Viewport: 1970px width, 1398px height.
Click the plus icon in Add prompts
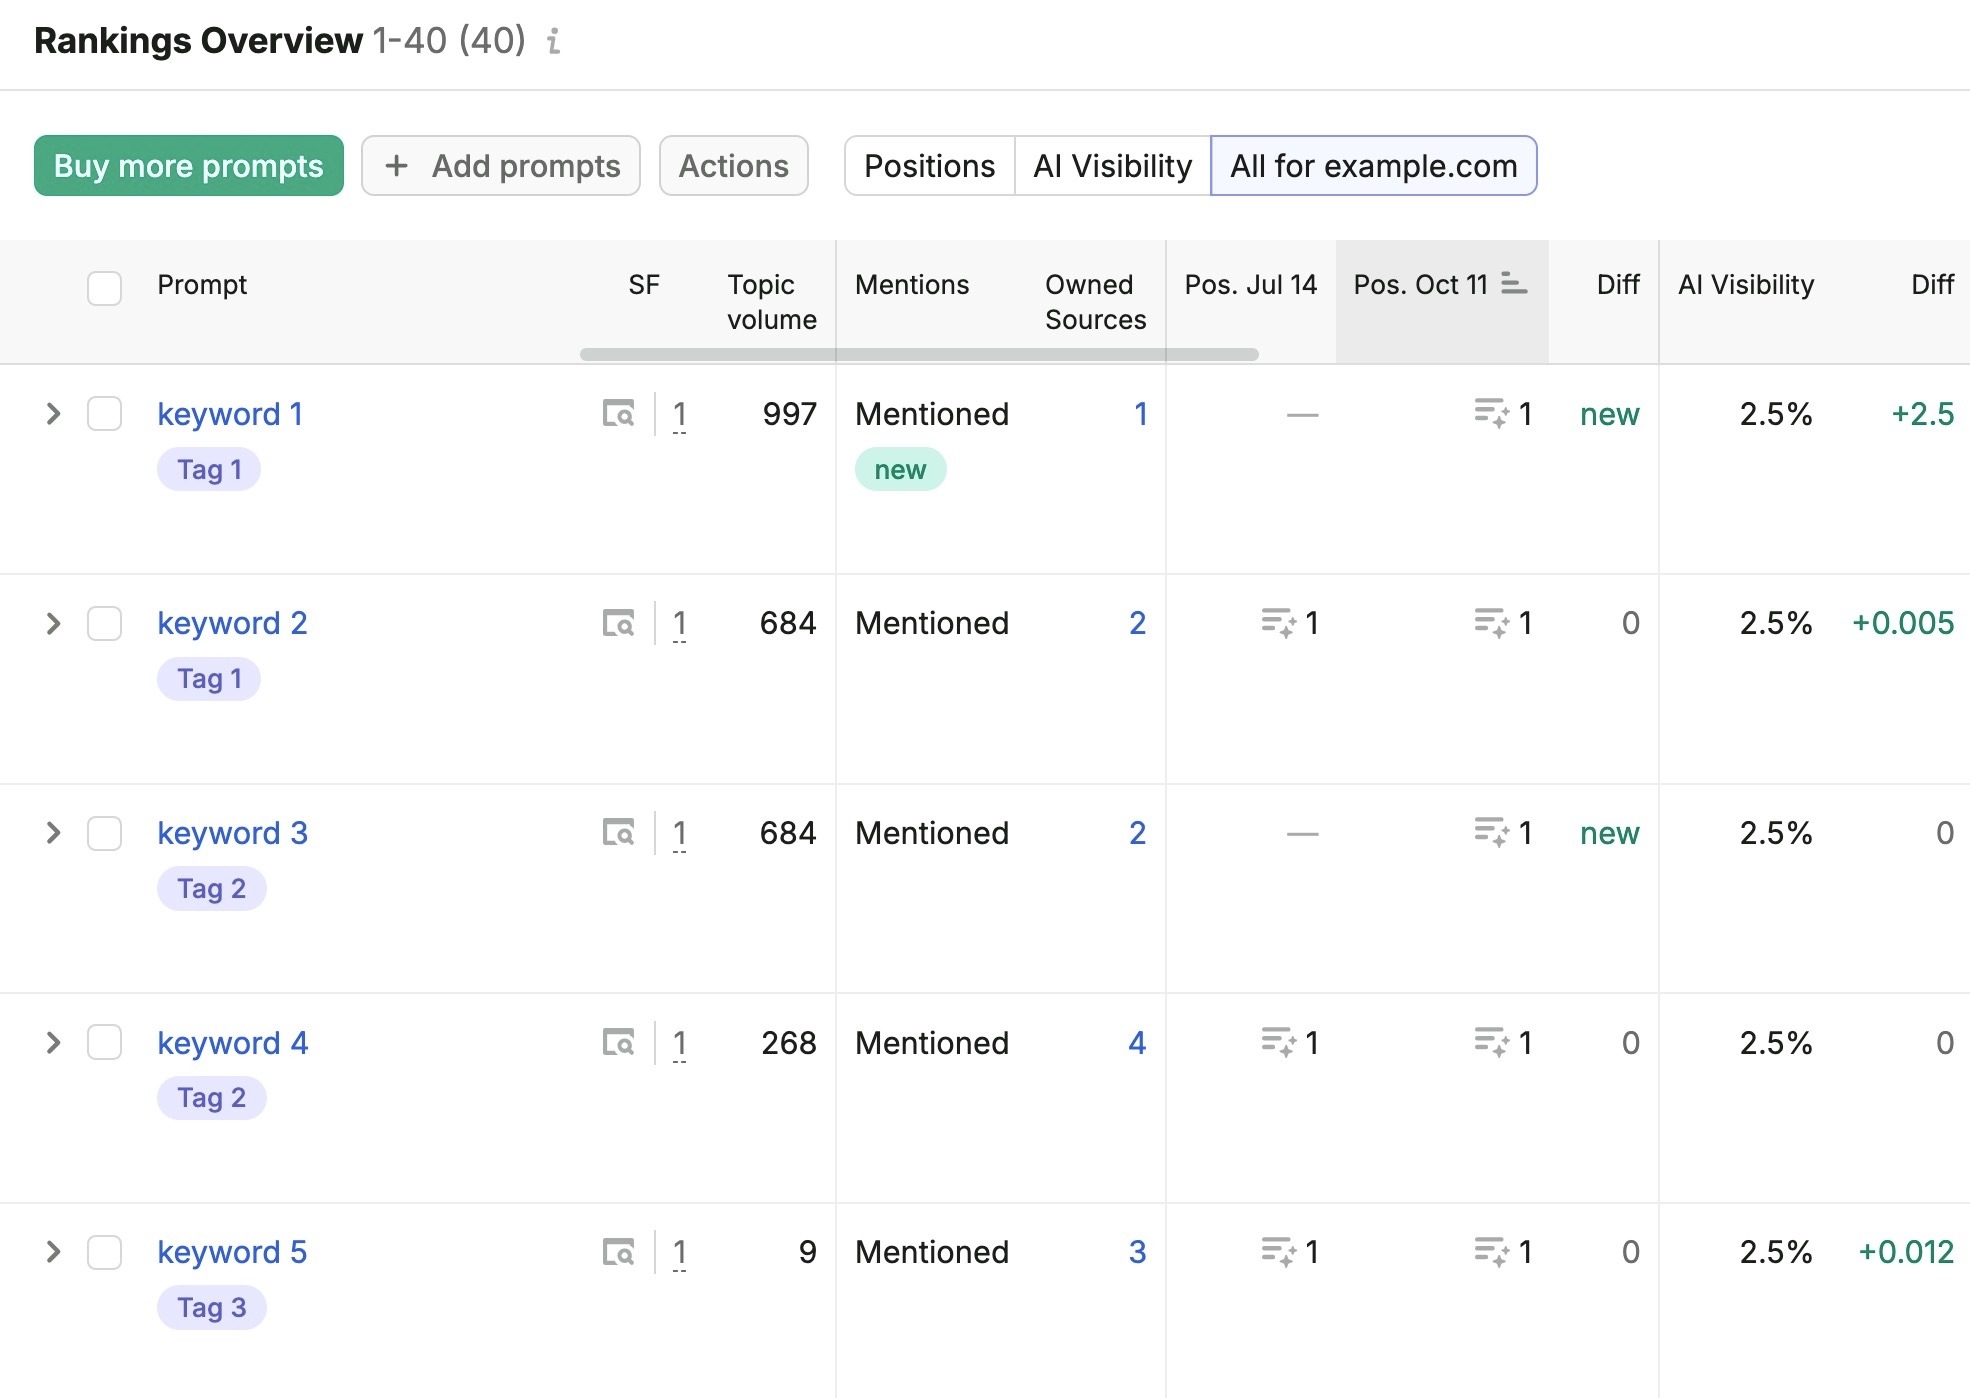(397, 166)
